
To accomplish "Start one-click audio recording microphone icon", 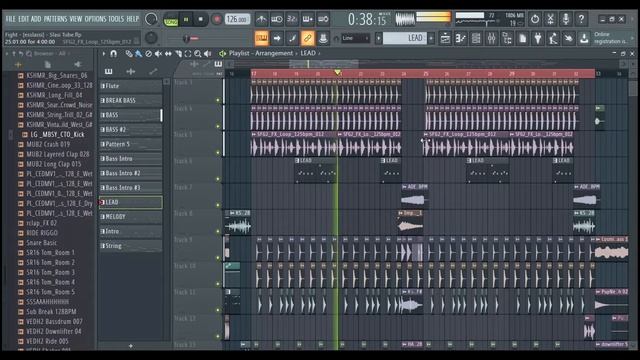I will 566,19.
